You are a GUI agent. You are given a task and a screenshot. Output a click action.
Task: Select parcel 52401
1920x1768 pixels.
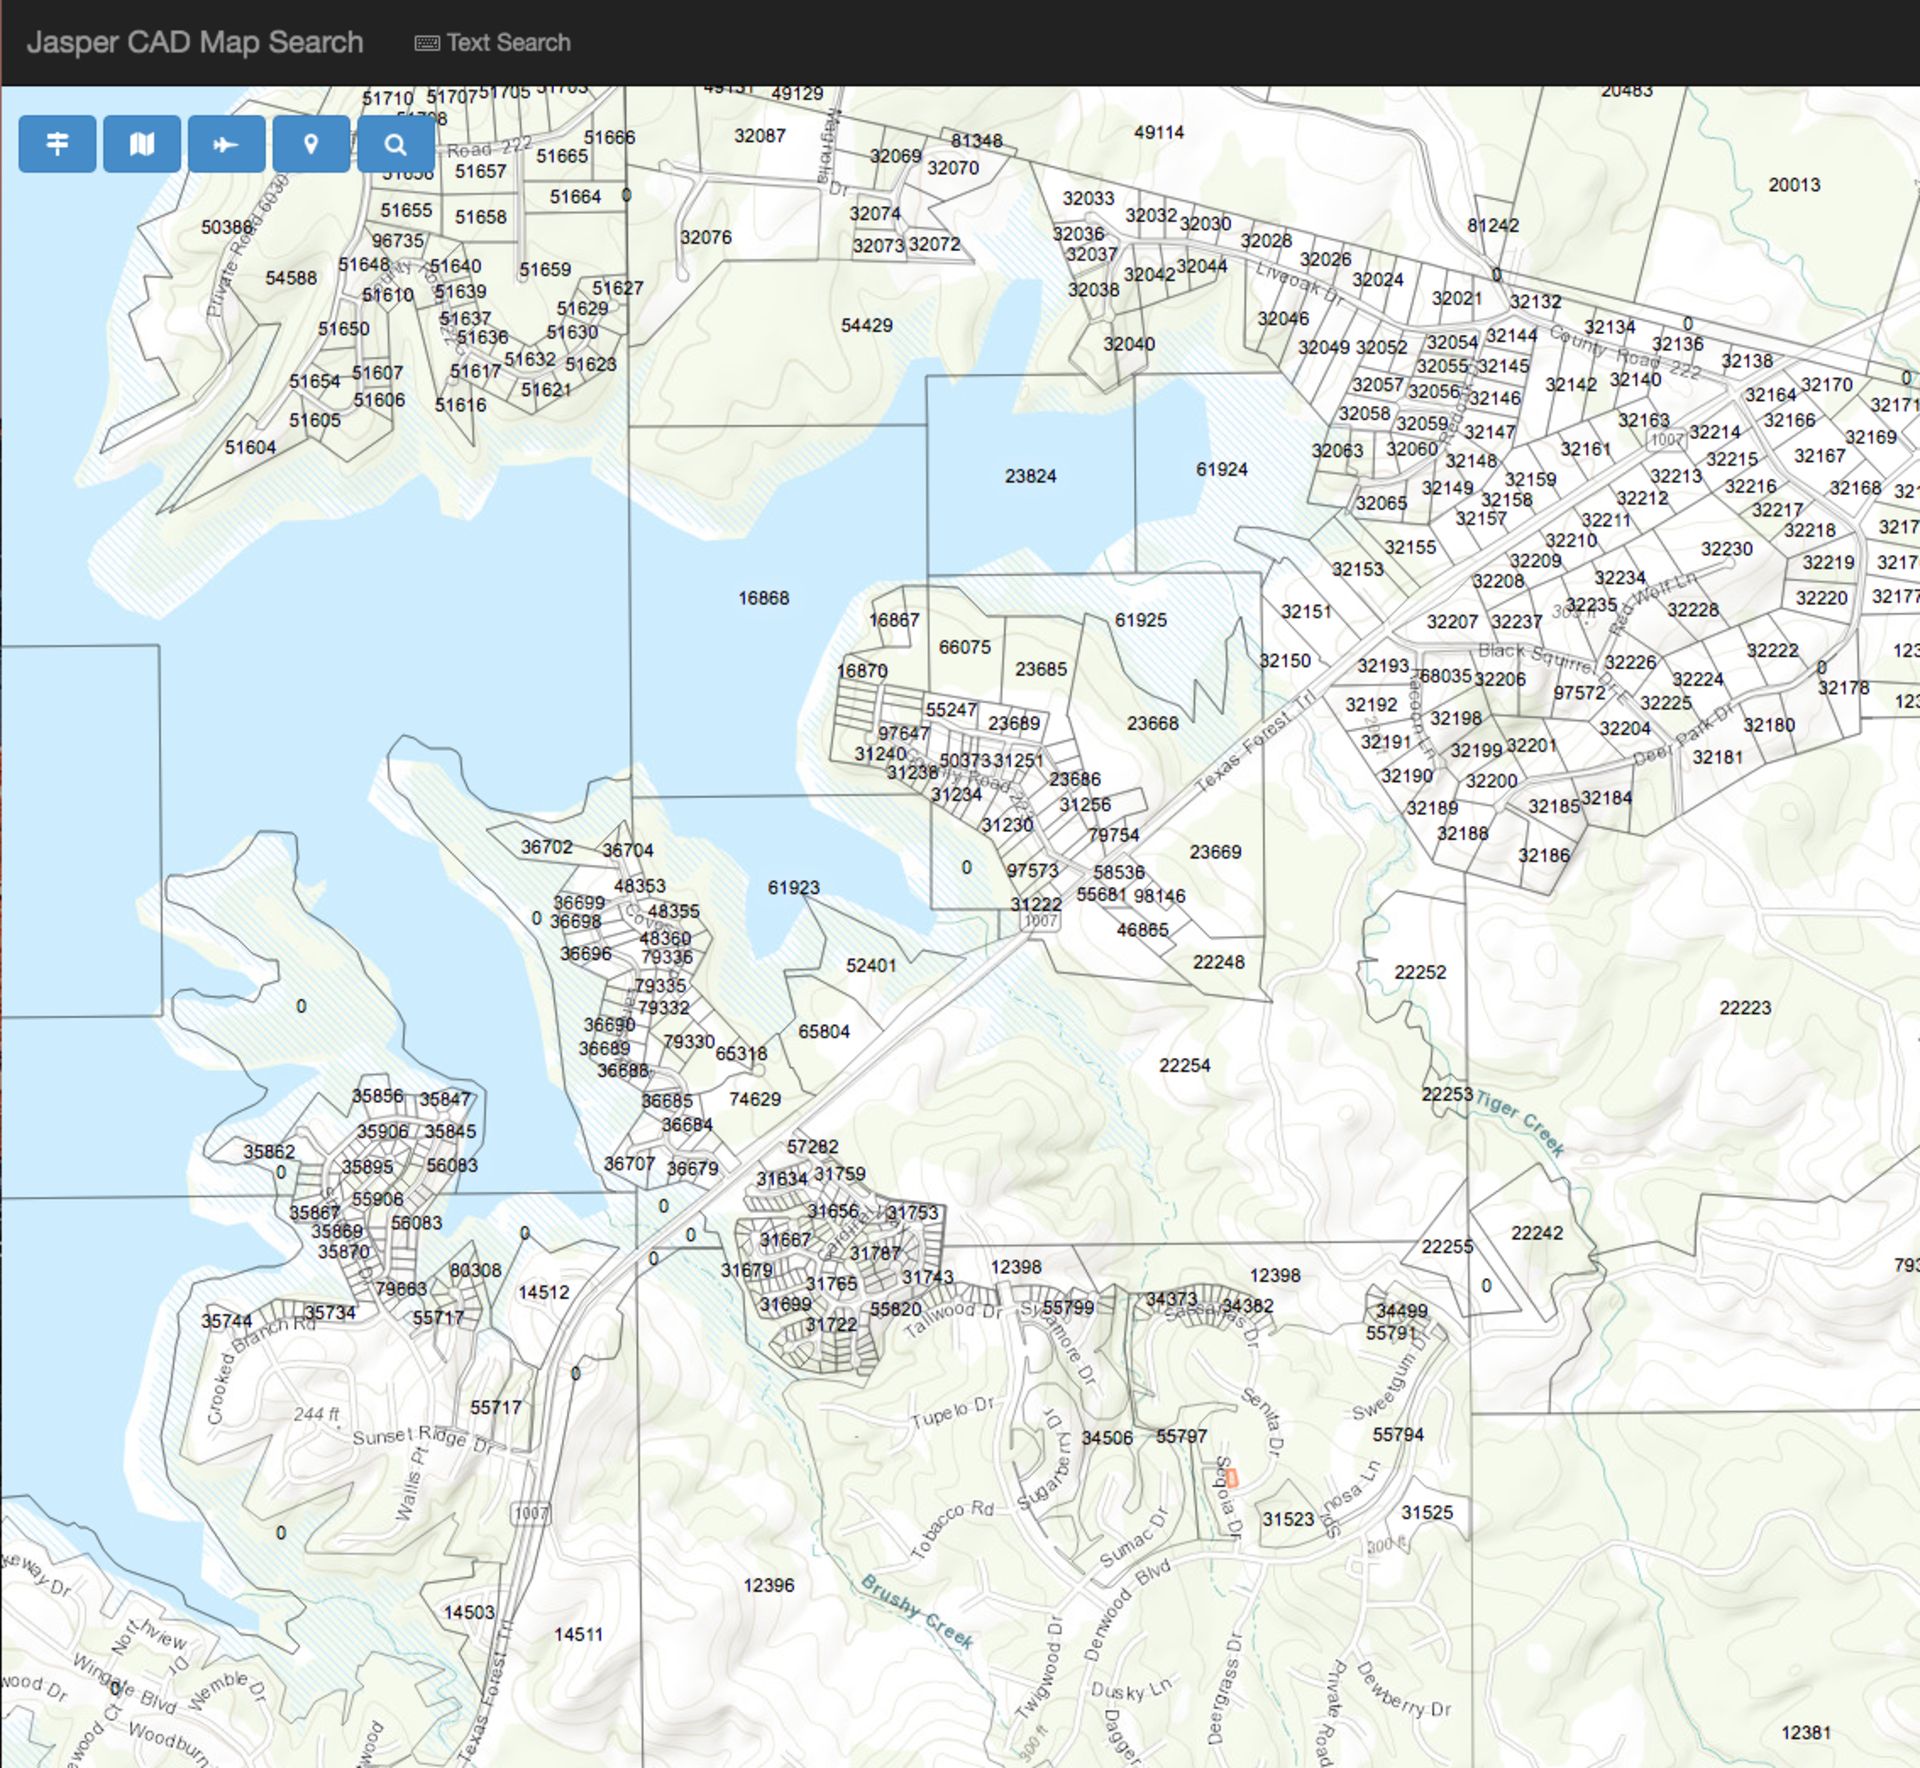871,965
